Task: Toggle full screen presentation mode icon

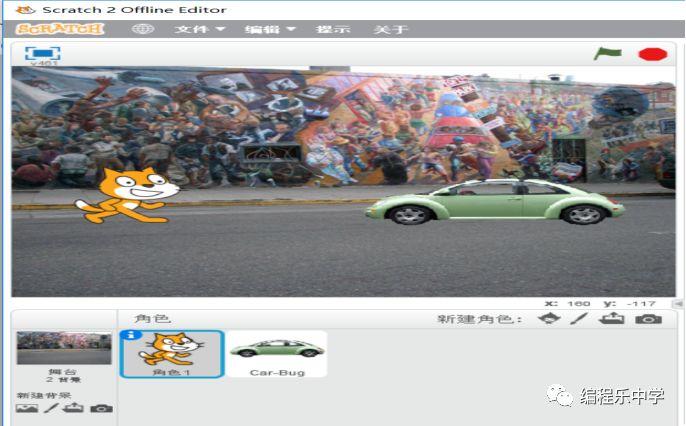Action: pyautogui.click(x=43, y=53)
